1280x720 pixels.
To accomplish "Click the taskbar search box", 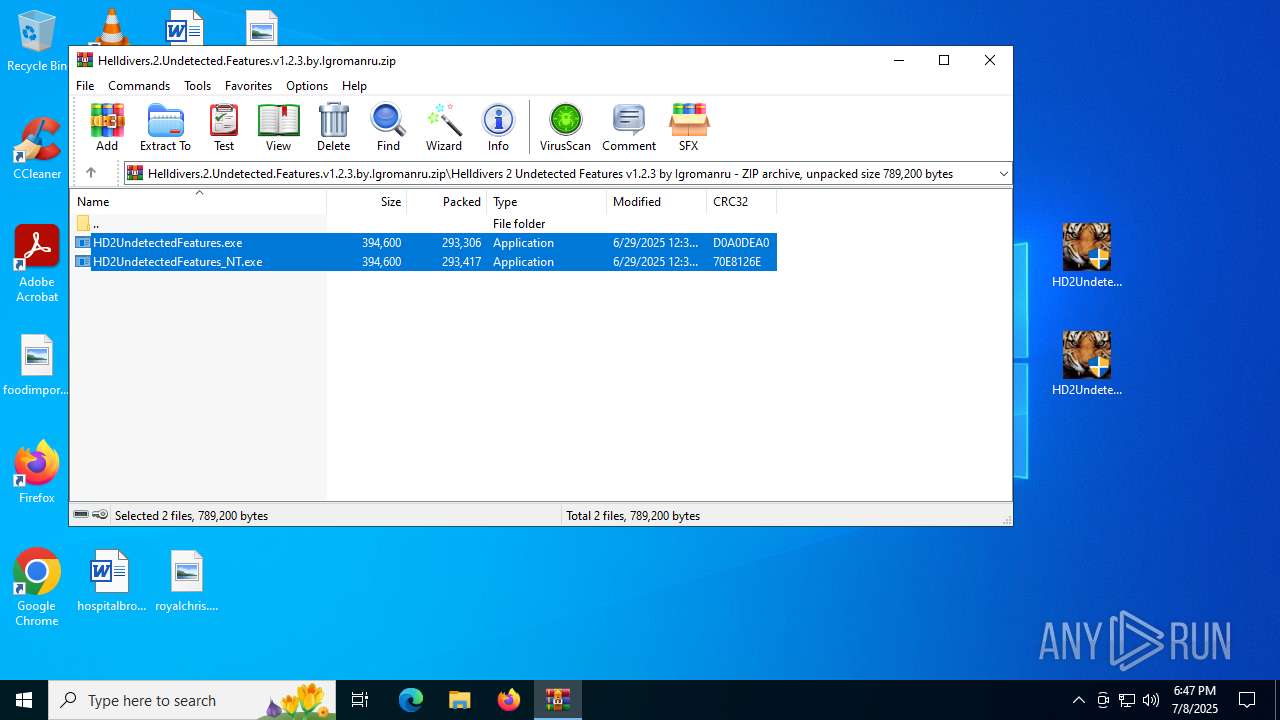I will pyautogui.click(x=194, y=700).
